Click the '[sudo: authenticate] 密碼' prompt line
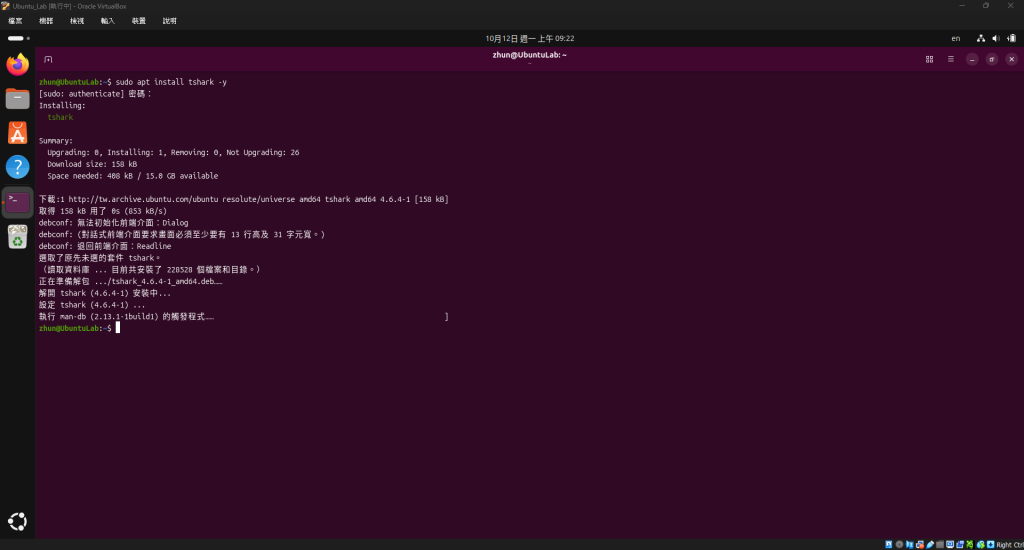 [95, 94]
